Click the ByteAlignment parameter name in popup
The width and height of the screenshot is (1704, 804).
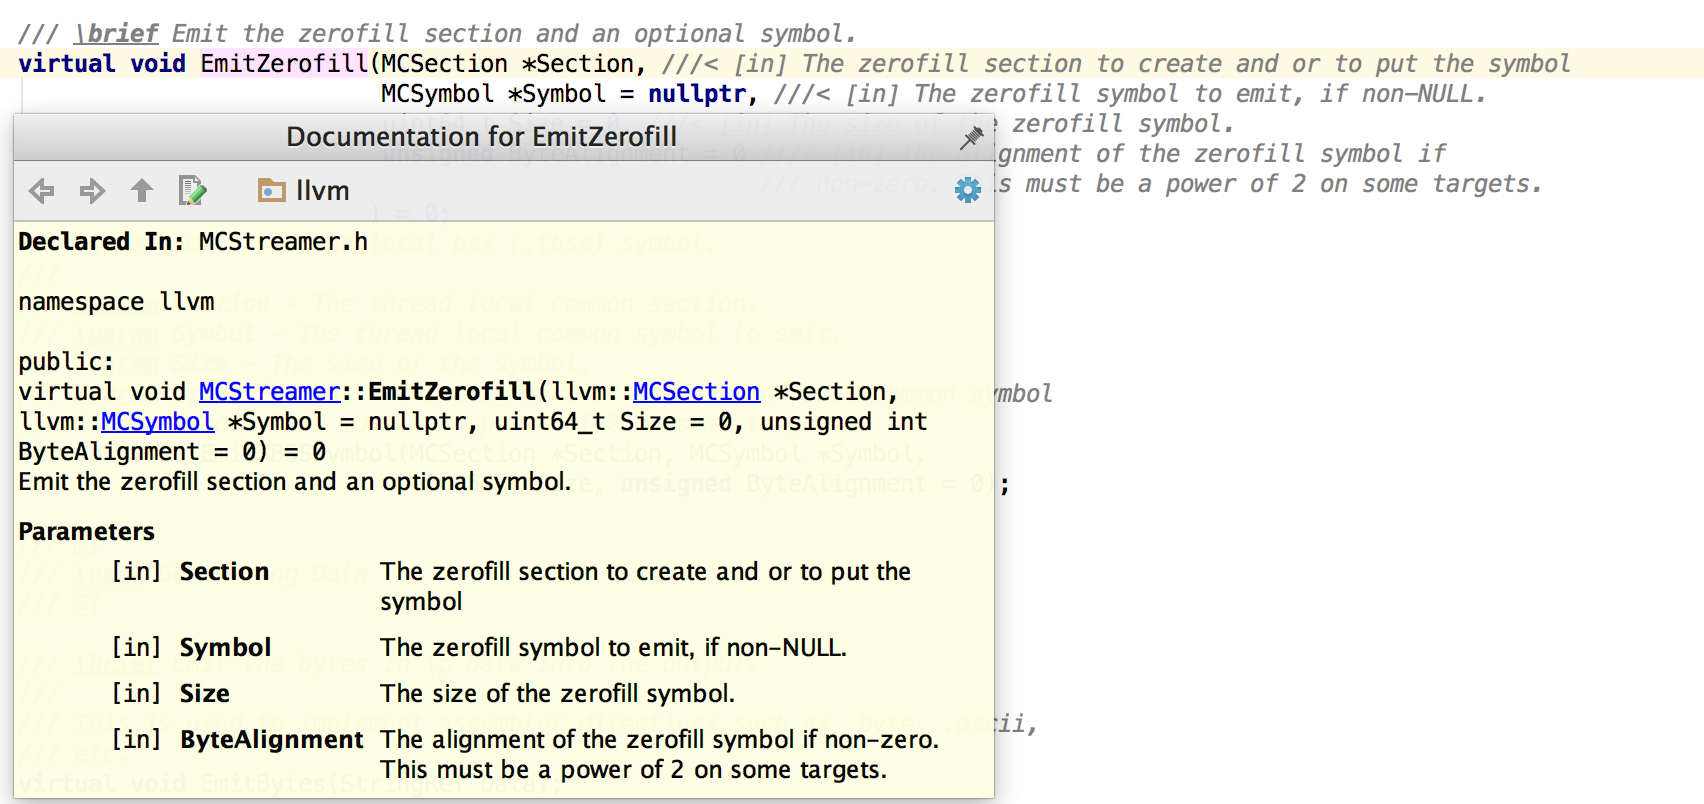click(272, 740)
